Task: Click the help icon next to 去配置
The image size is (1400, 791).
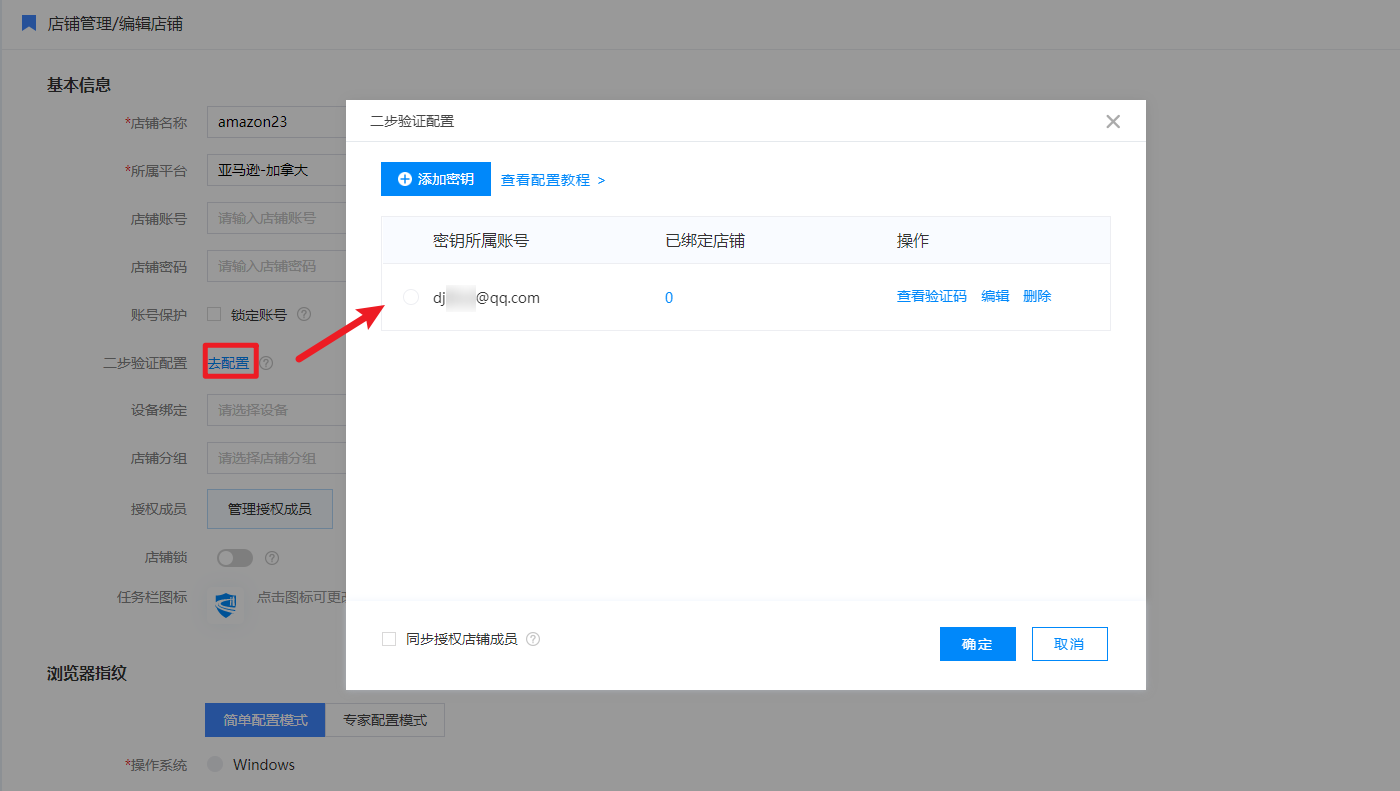Action: pos(267,363)
